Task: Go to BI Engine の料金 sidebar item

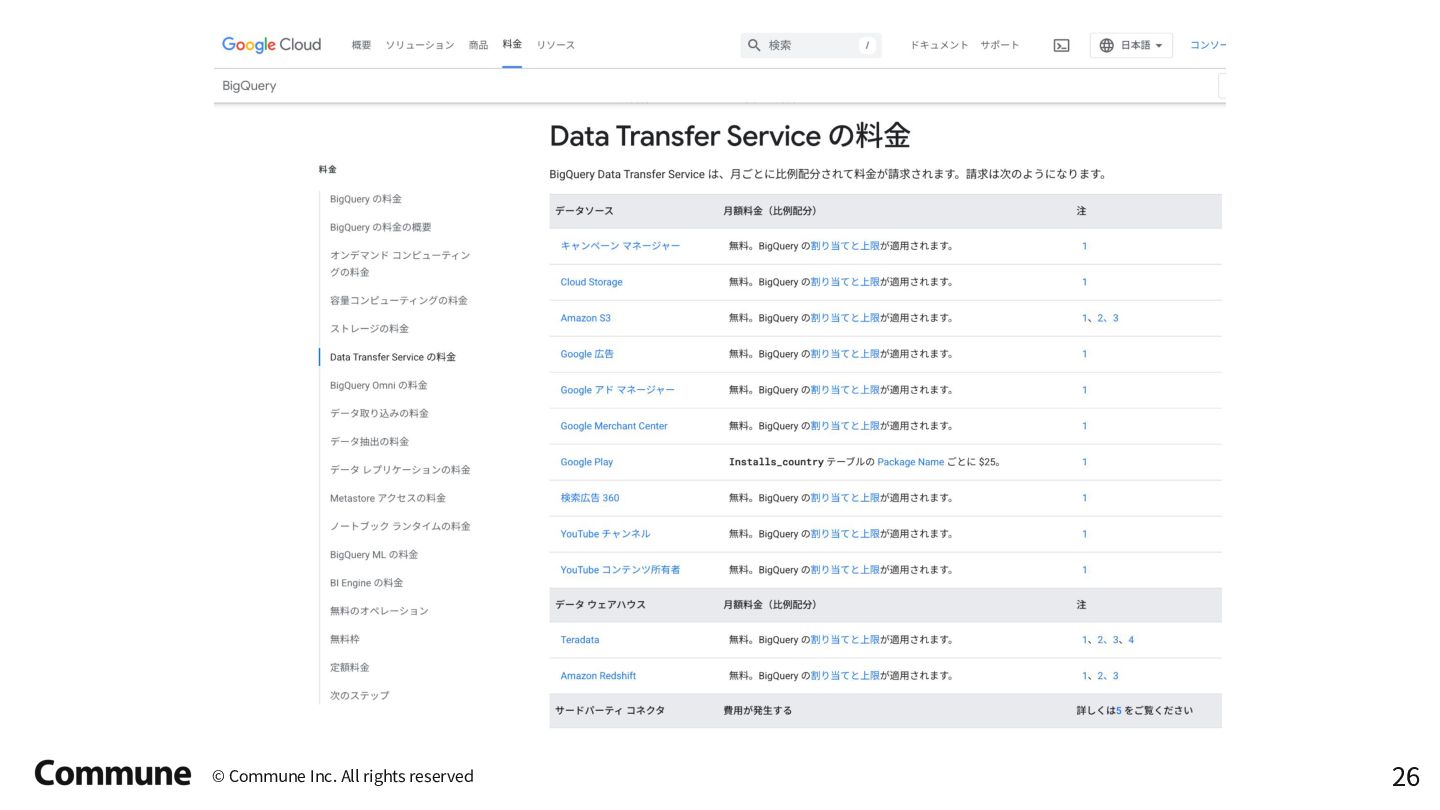Action: pyautogui.click(x=367, y=583)
